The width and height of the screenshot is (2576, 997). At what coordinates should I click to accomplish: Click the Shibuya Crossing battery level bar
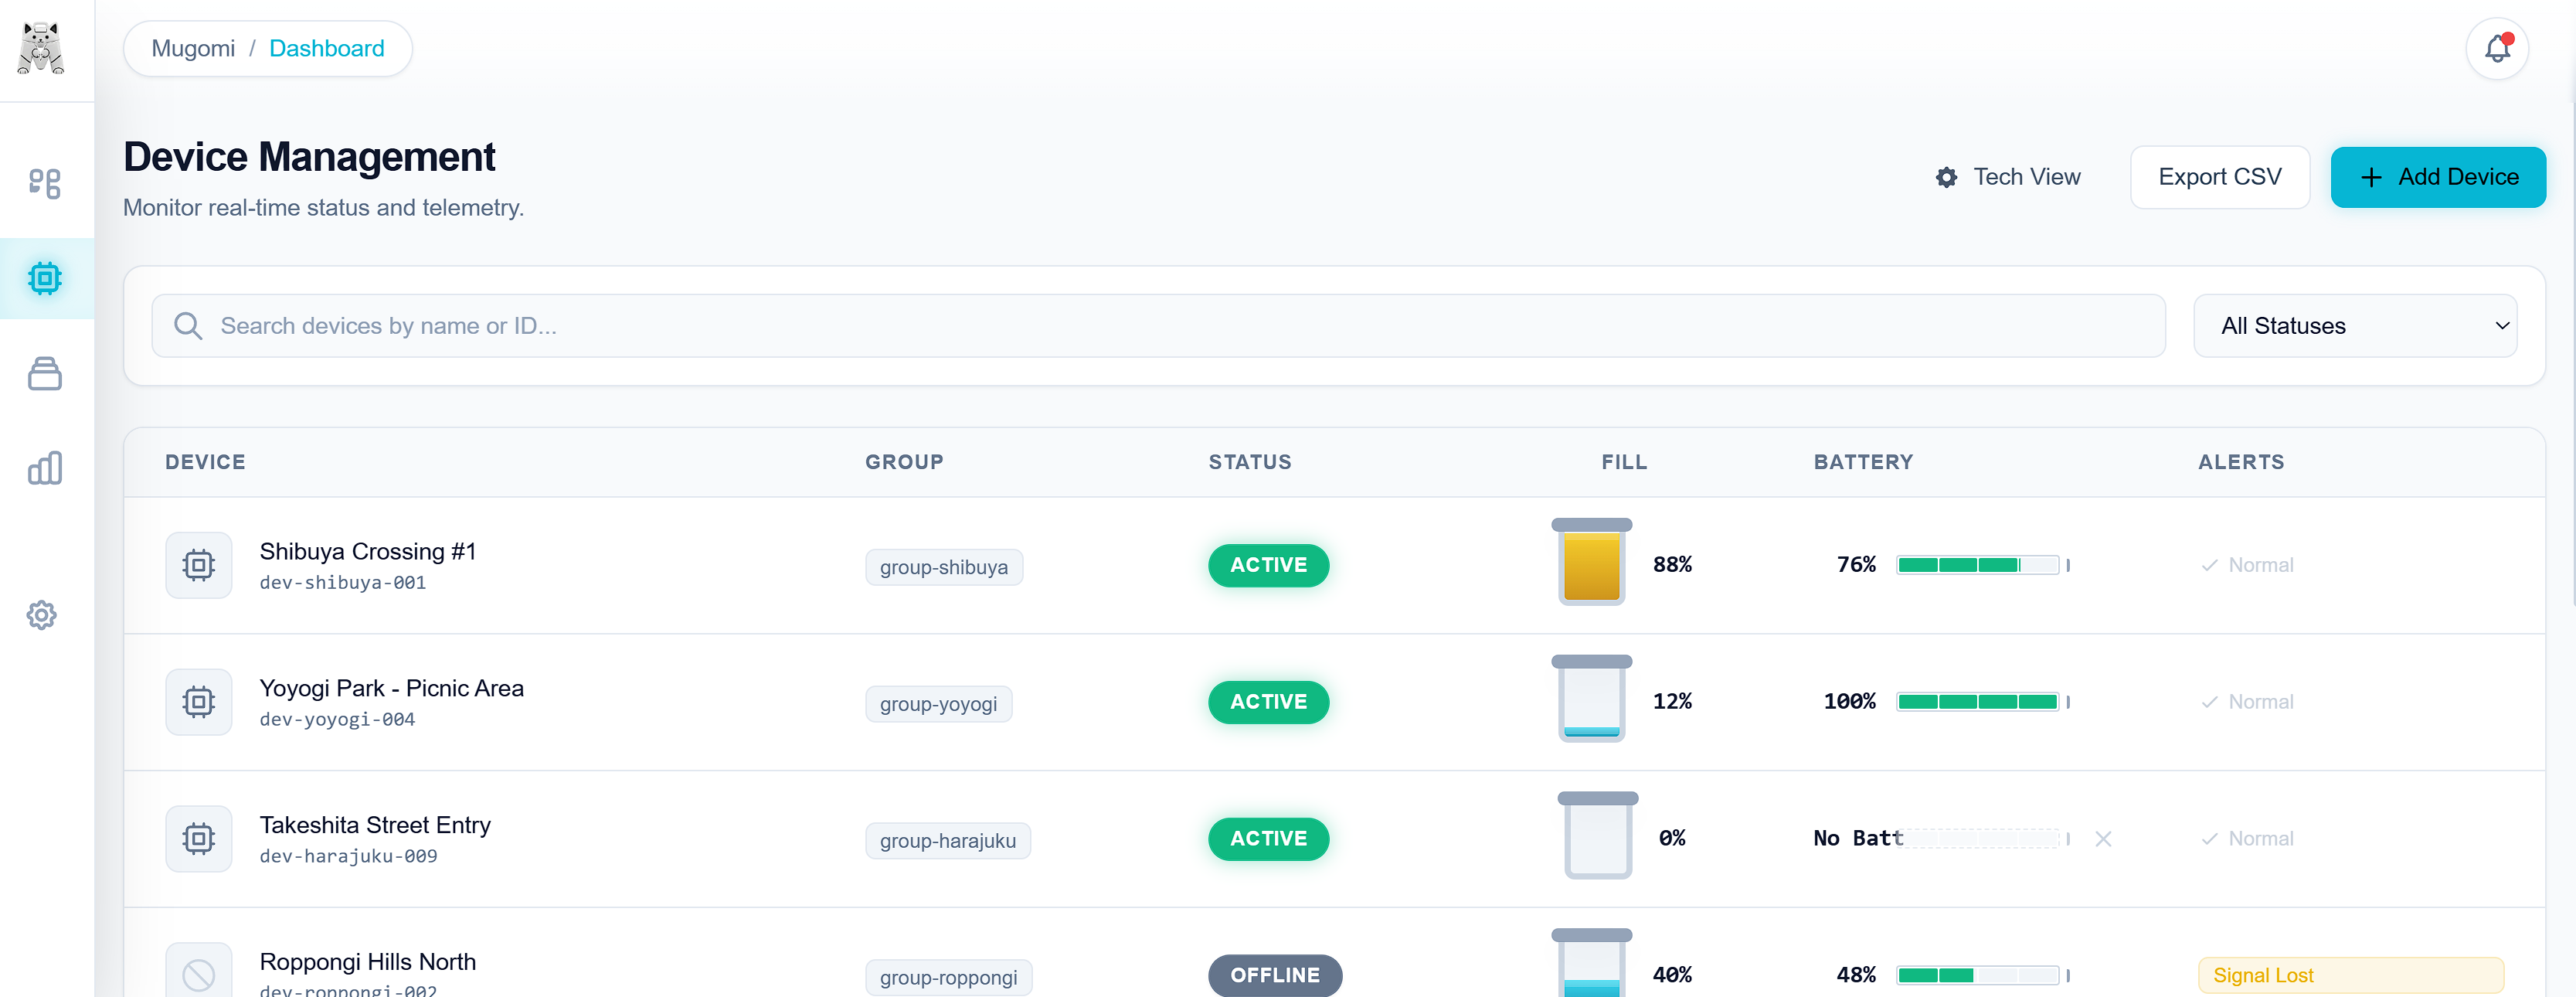[x=1977, y=565]
